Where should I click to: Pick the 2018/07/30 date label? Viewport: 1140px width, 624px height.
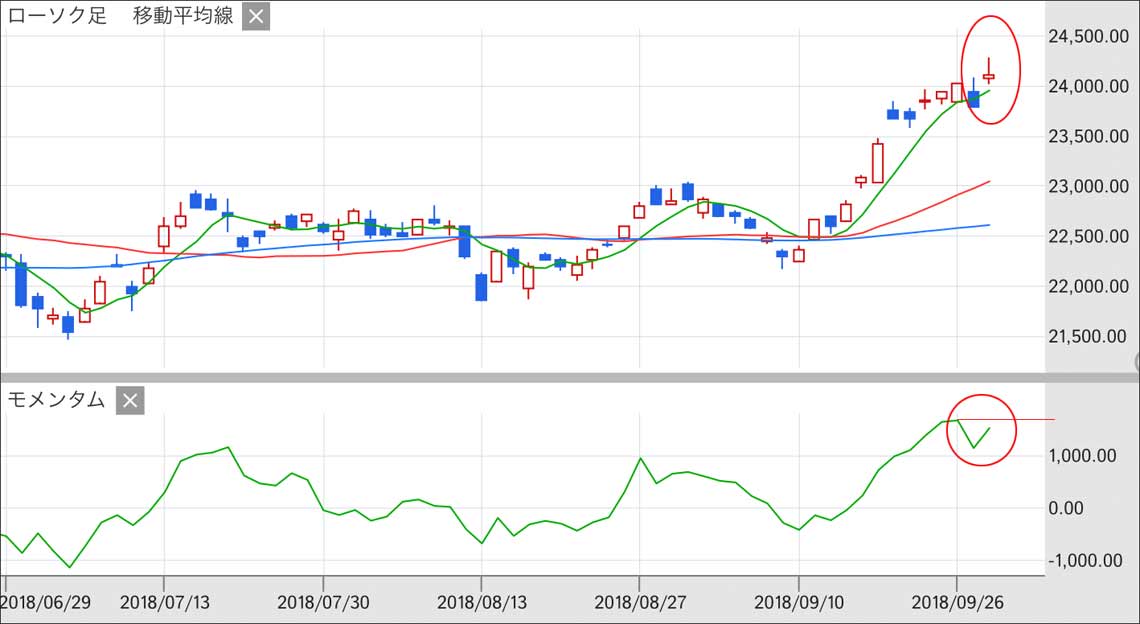point(324,603)
